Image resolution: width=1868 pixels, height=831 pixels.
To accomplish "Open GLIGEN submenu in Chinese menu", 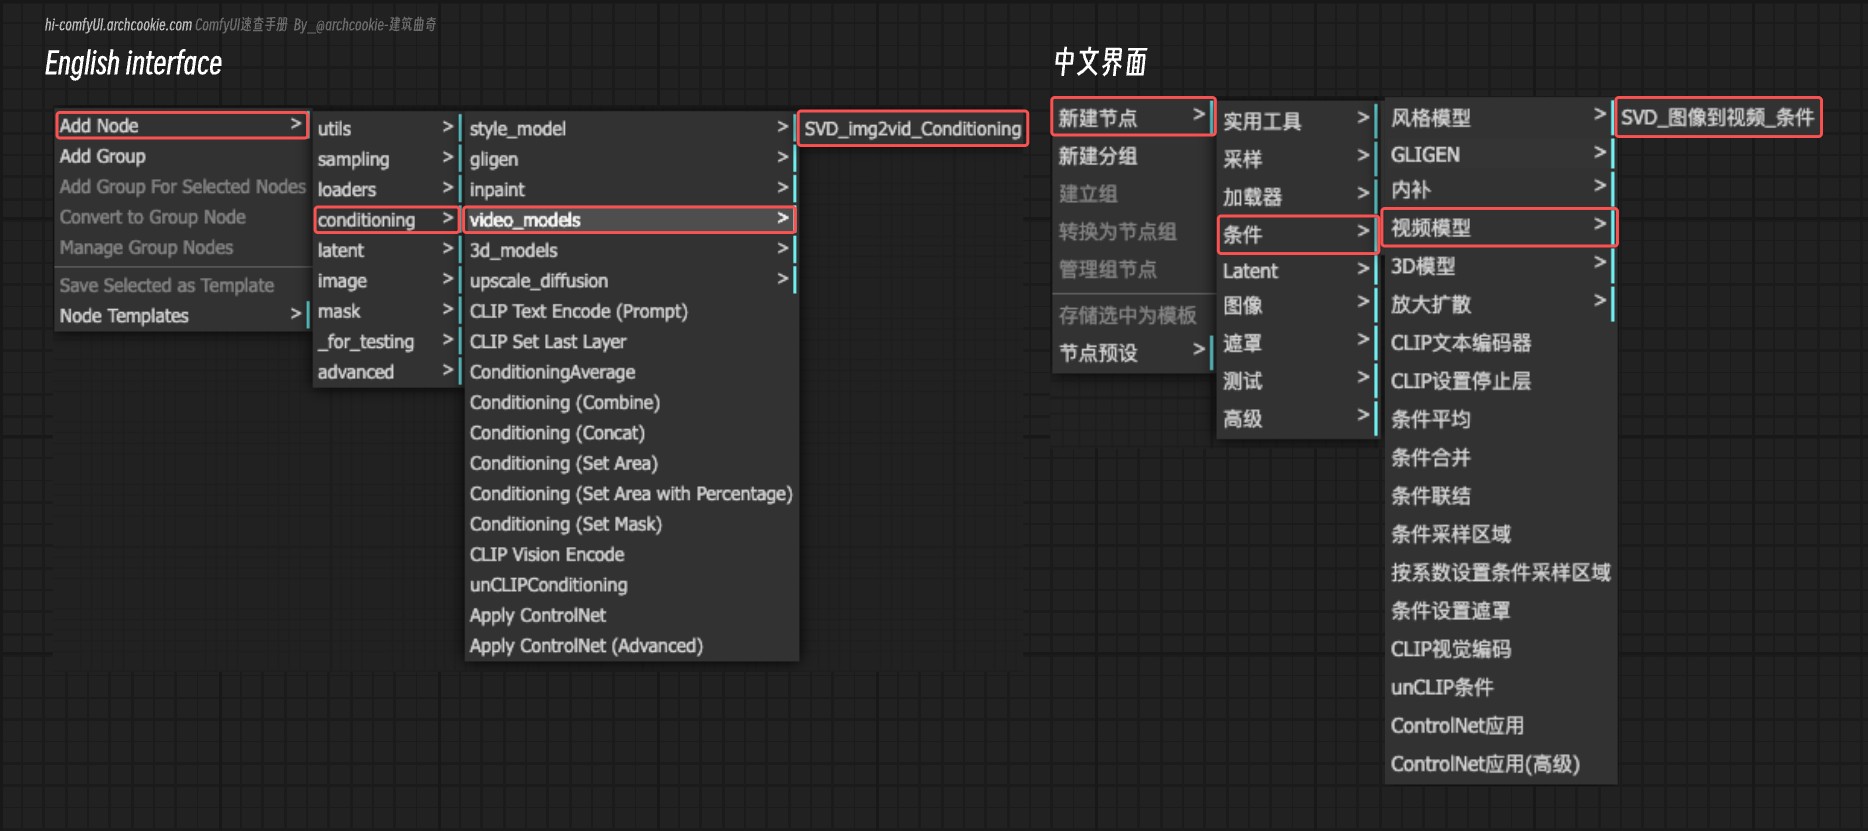I will [x=1499, y=155].
